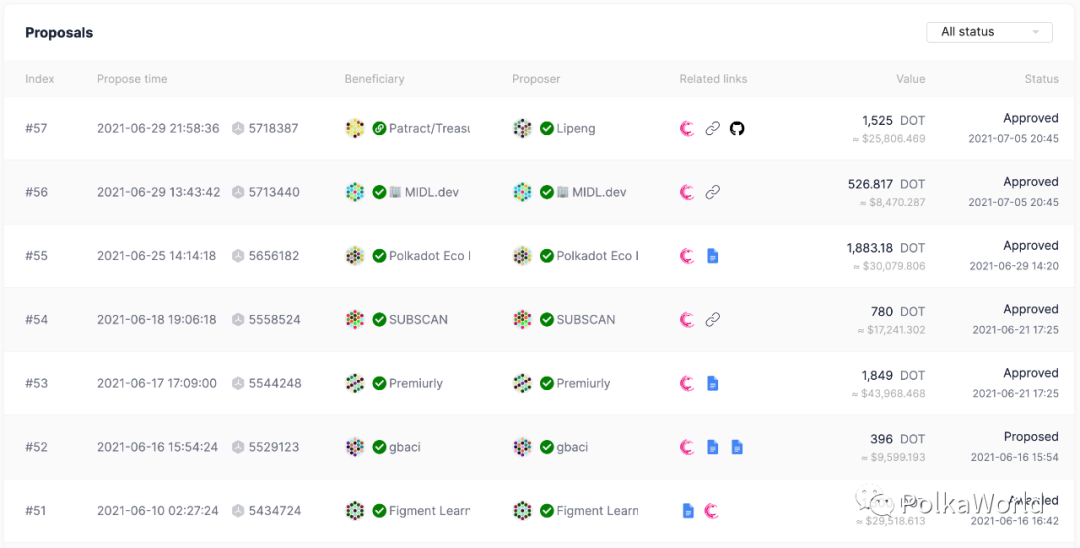Open Polkassembly link for proposal #56
This screenshot has width=1080, height=548.
pyautogui.click(x=687, y=192)
